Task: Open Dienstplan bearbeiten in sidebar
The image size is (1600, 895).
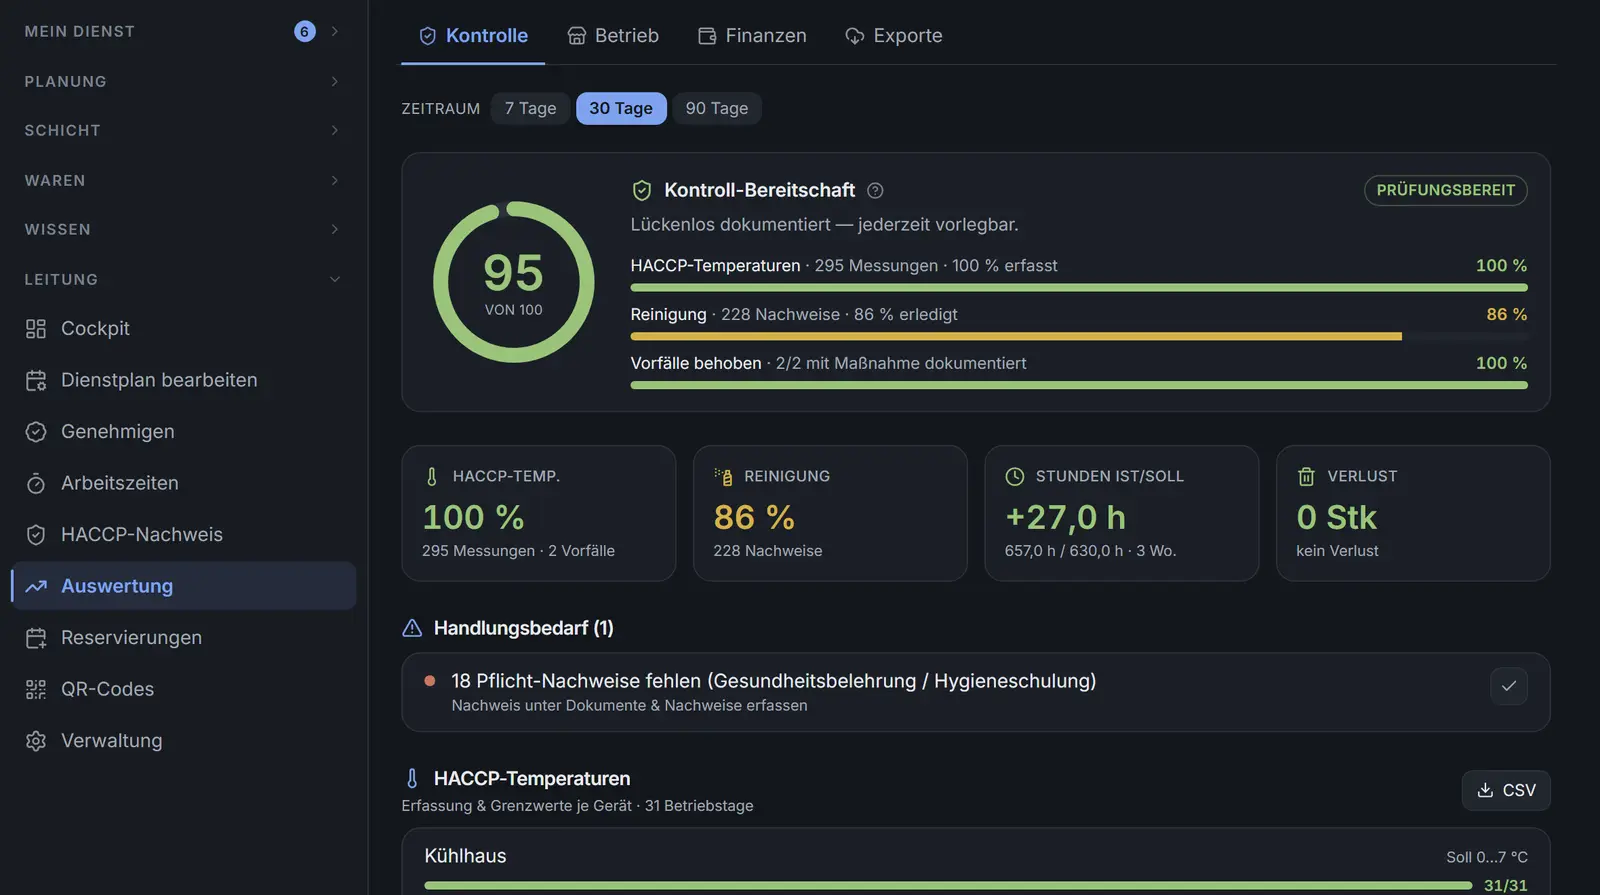Action: pos(184,380)
